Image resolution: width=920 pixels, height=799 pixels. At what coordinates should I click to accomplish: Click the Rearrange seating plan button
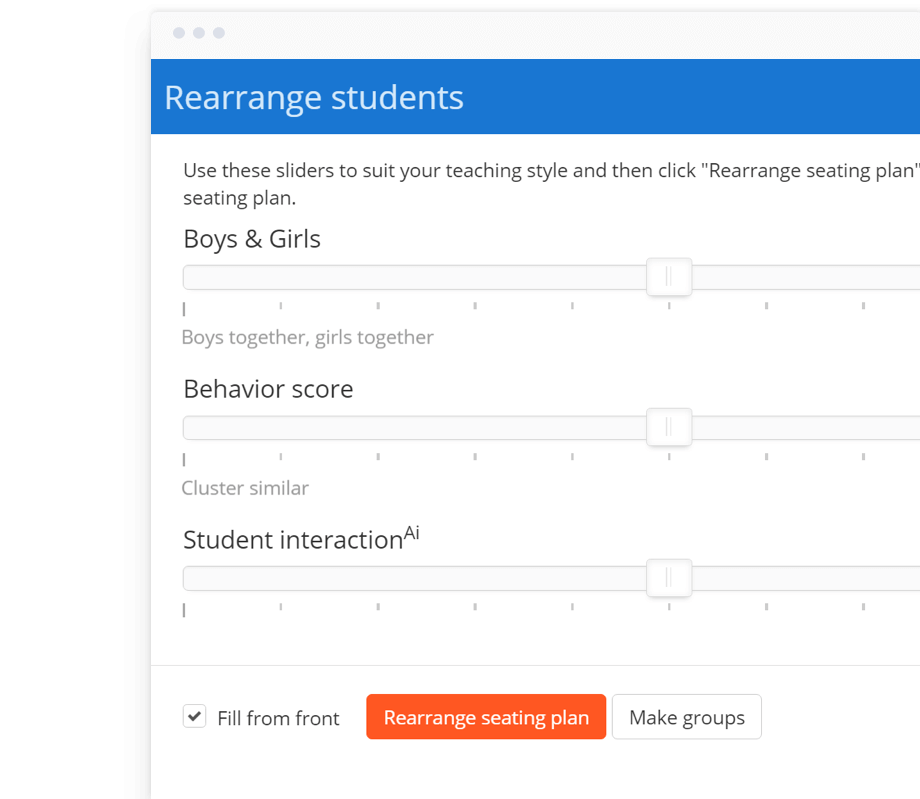(x=486, y=717)
